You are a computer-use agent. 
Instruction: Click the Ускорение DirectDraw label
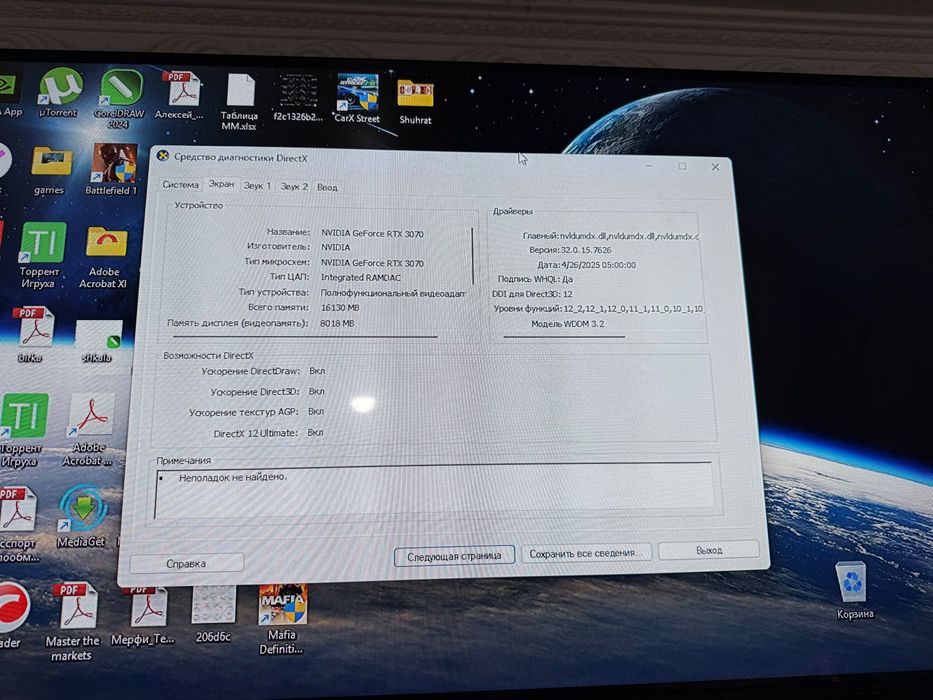point(251,371)
